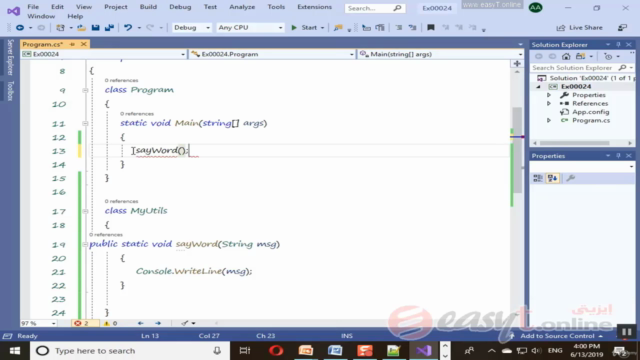The width and height of the screenshot is (640, 360).
Task: Click the Alphabetical sort icon in Properties
Action: pos(553,178)
